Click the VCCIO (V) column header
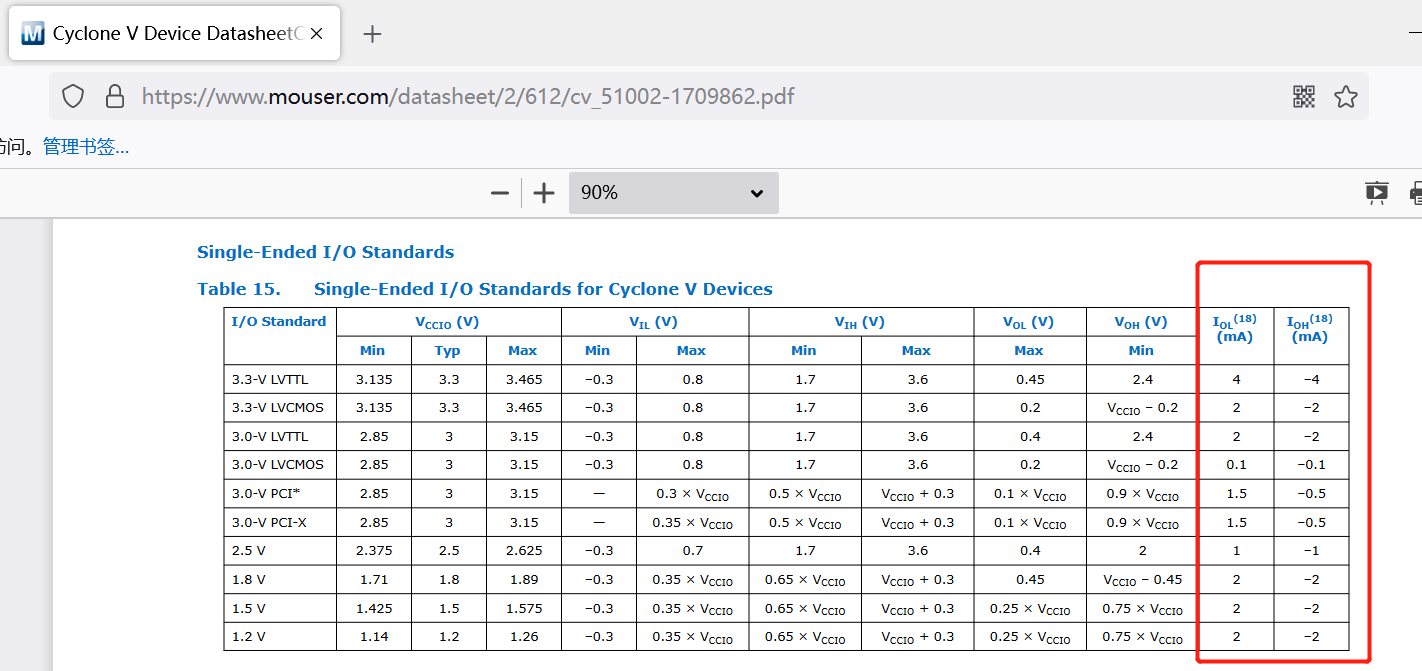 (447, 322)
